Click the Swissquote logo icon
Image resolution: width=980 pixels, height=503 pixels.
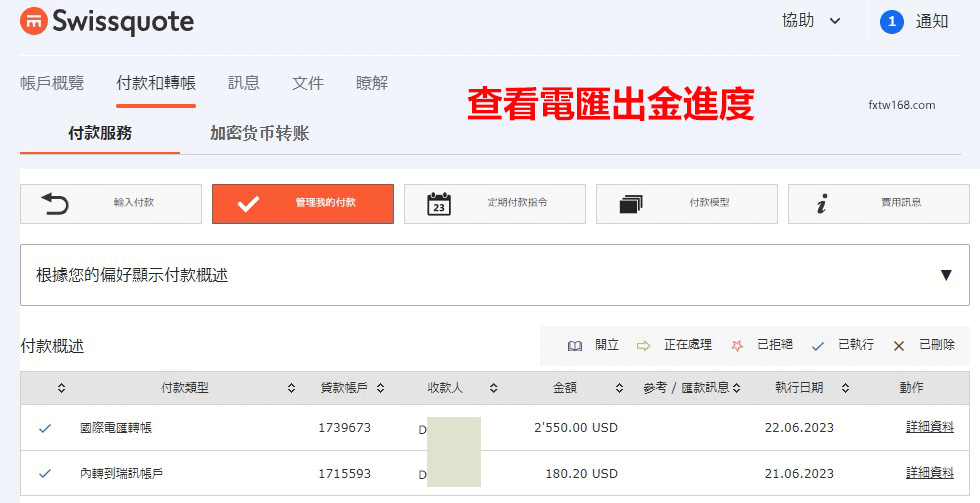tap(32, 21)
